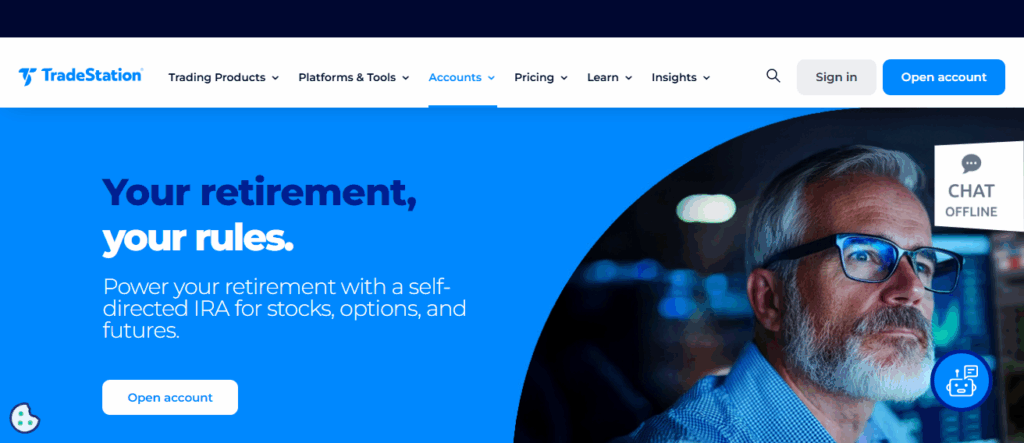This screenshot has height=443, width=1024.
Task: Select the Pricing menu label
Action: (x=534, y=77)
